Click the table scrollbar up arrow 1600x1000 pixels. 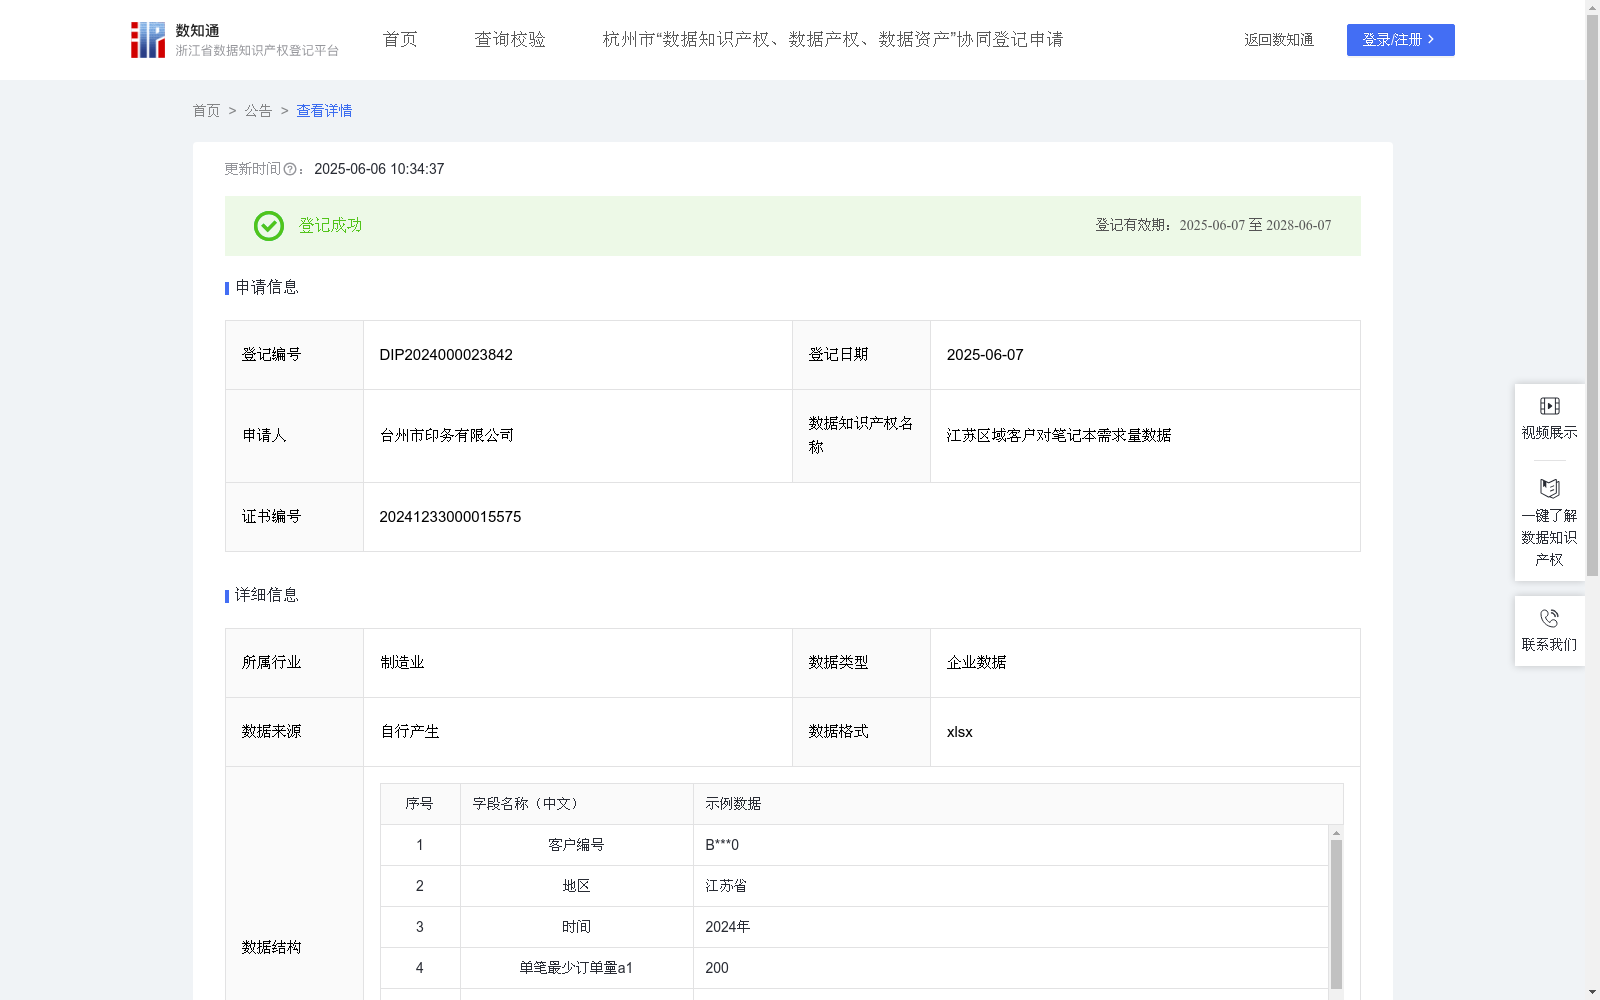click(x=1336, y=833)
